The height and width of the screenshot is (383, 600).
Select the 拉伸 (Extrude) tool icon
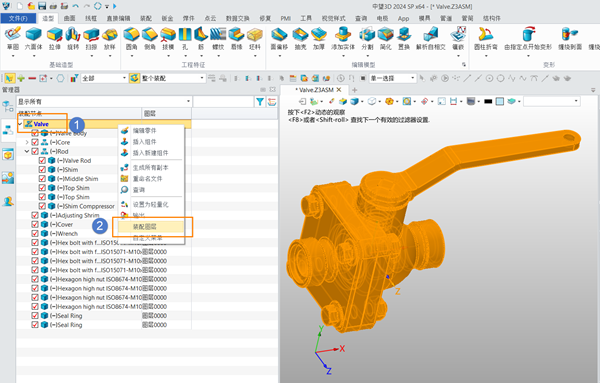(x=55, y=34)
